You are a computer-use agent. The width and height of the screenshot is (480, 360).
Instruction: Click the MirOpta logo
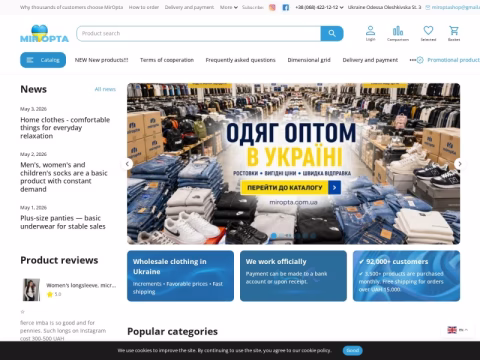click(44, 34)
